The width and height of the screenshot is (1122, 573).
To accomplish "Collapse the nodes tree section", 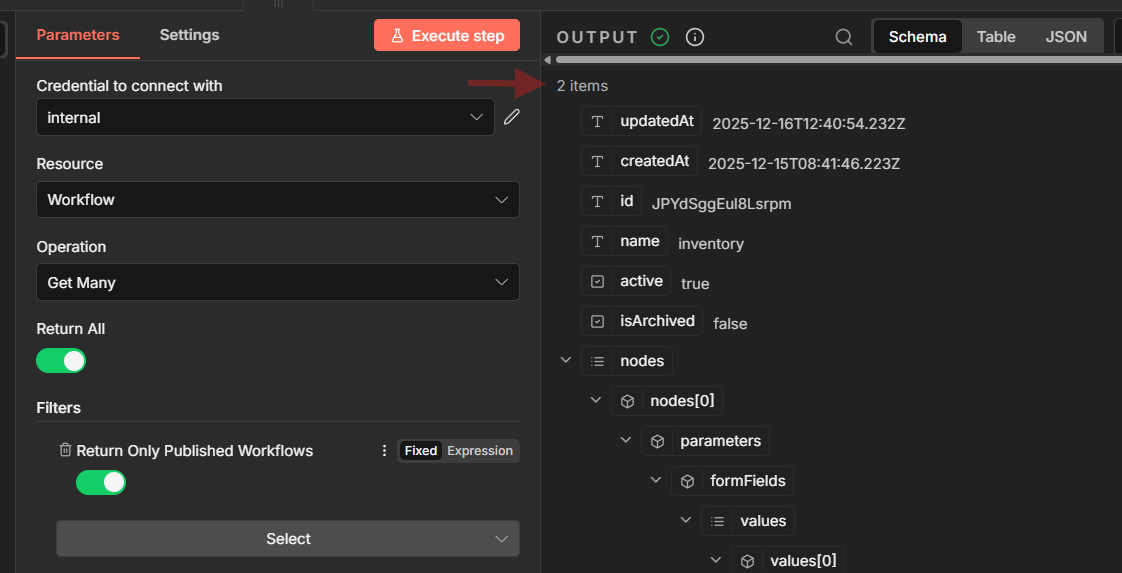I will click(x=566, y=361).
